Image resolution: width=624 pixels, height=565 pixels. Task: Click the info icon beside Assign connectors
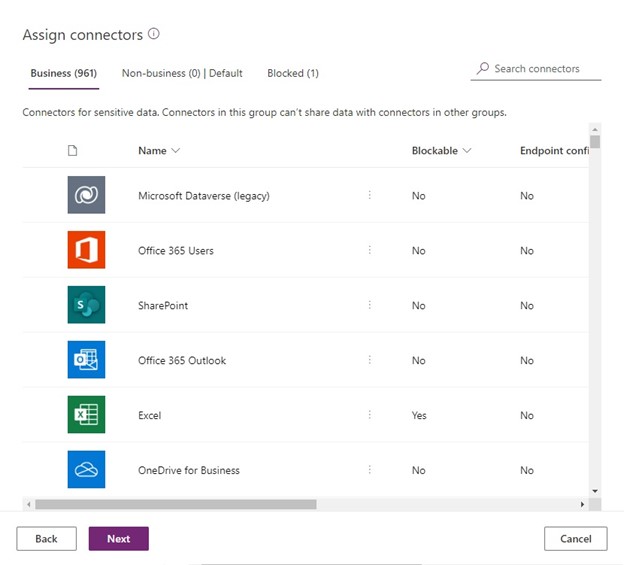point(154,34)
